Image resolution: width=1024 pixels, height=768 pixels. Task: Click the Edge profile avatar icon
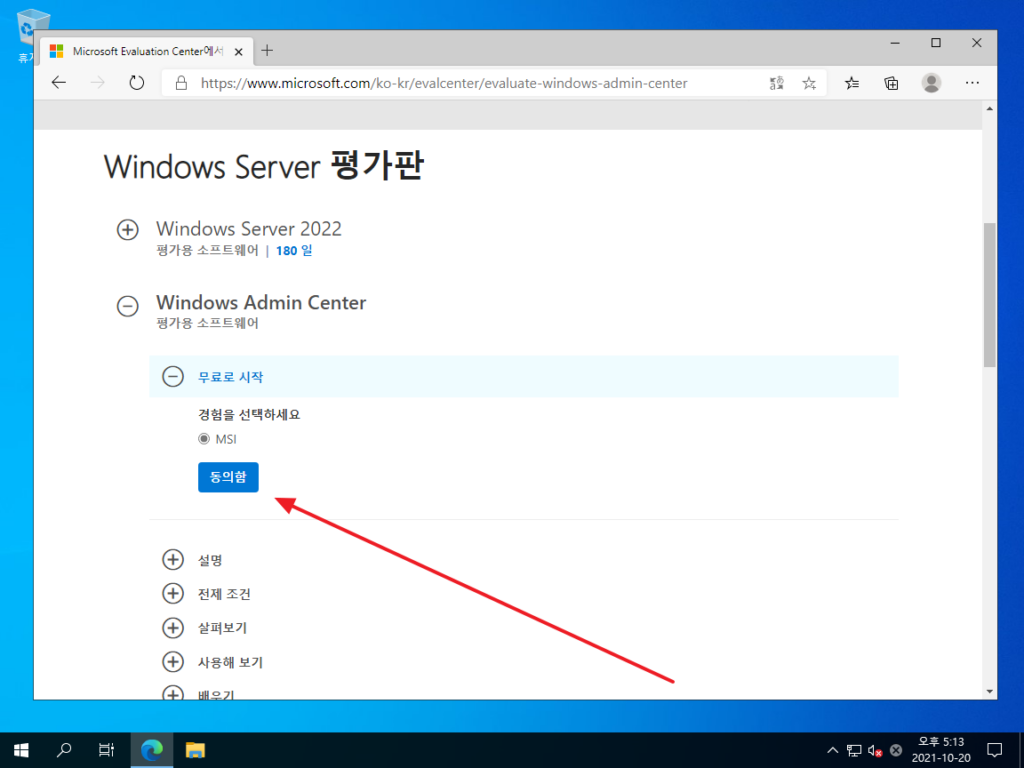tap(930, 83)
